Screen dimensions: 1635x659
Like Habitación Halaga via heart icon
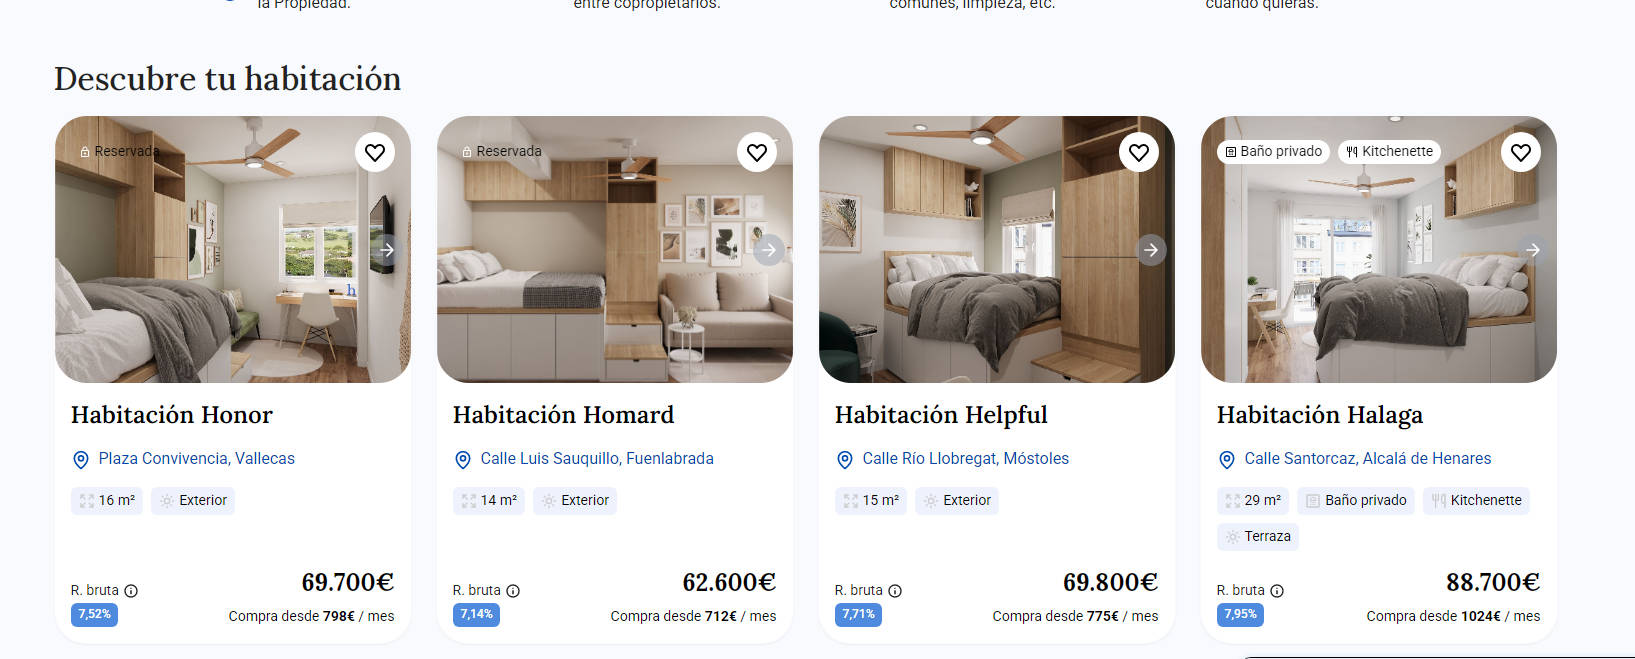click(1521, 152)
